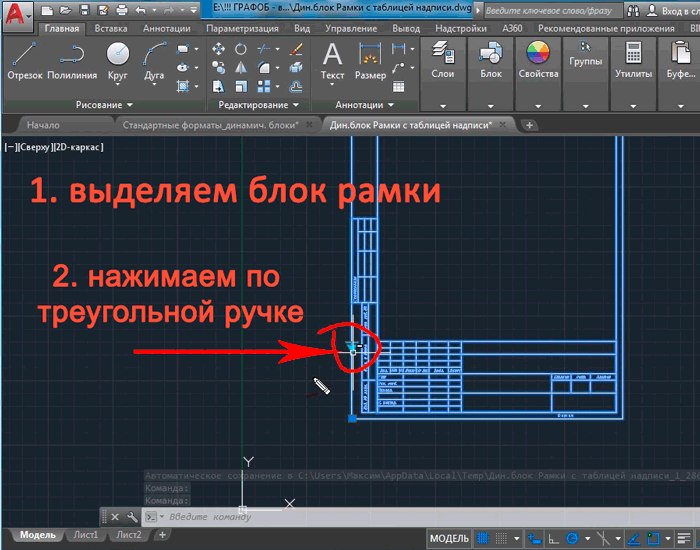Expand the Рисование panel dropdown
The image size is (700, 550).
coord(104,105)
